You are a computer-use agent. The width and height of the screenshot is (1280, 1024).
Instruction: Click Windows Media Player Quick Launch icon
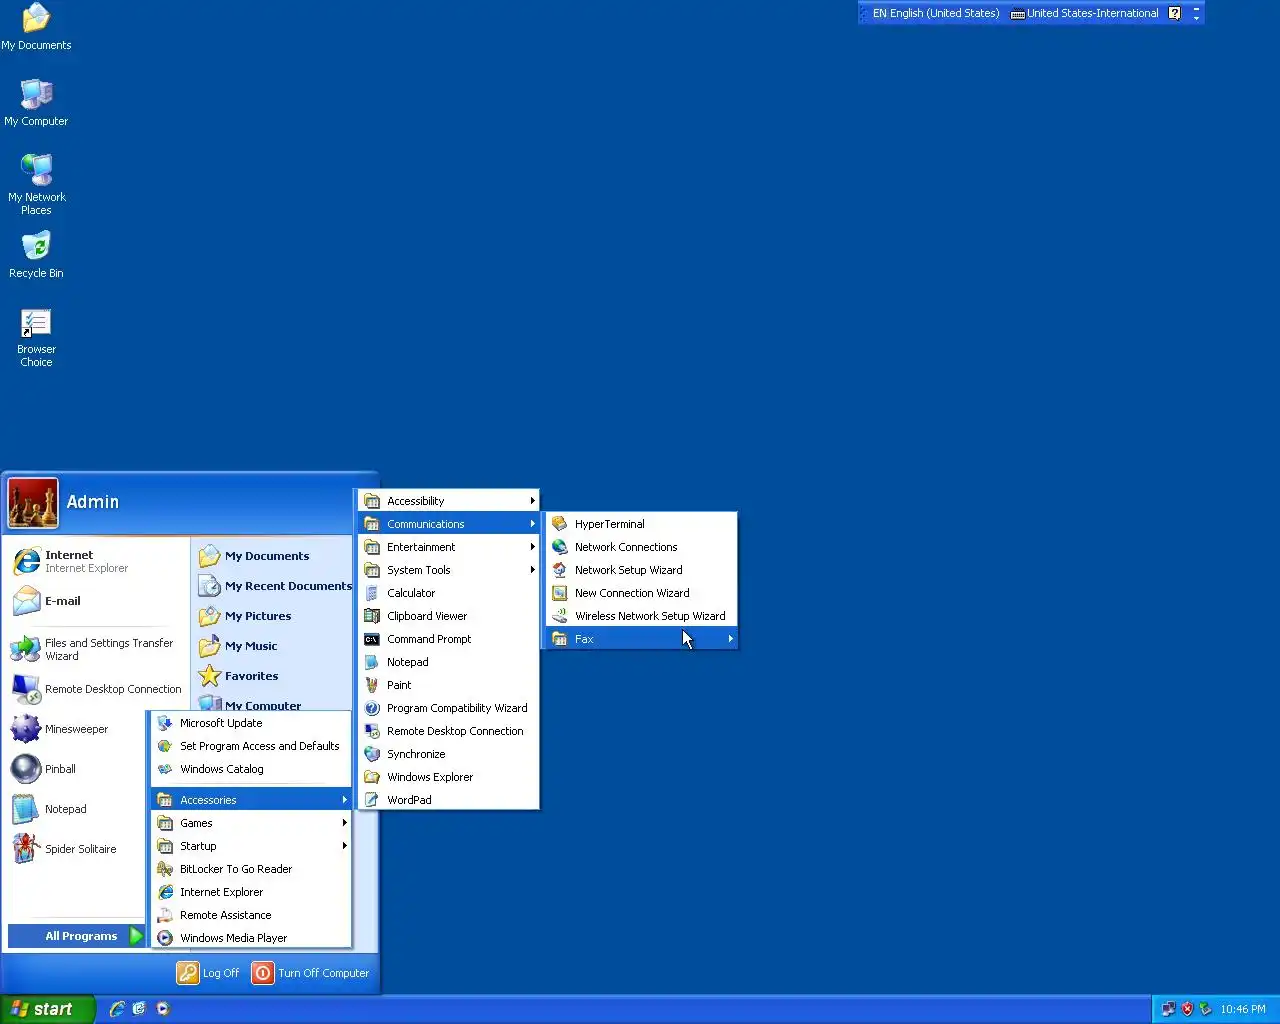pos(163,1009)
